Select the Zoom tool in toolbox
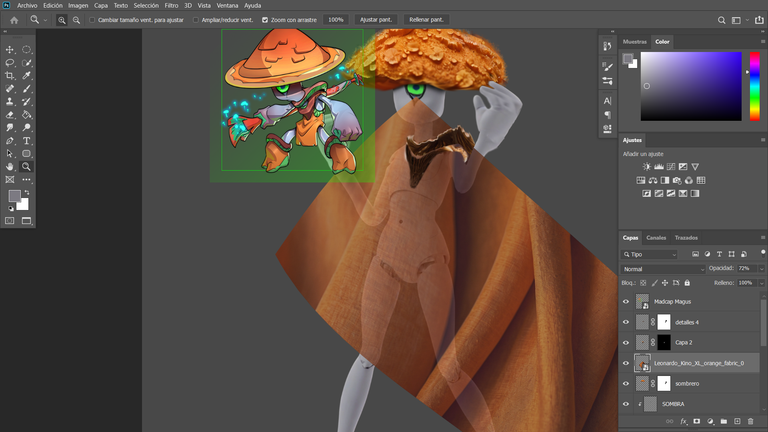The height and width of the screenshot is (432, 768). (x=26, y=167)
